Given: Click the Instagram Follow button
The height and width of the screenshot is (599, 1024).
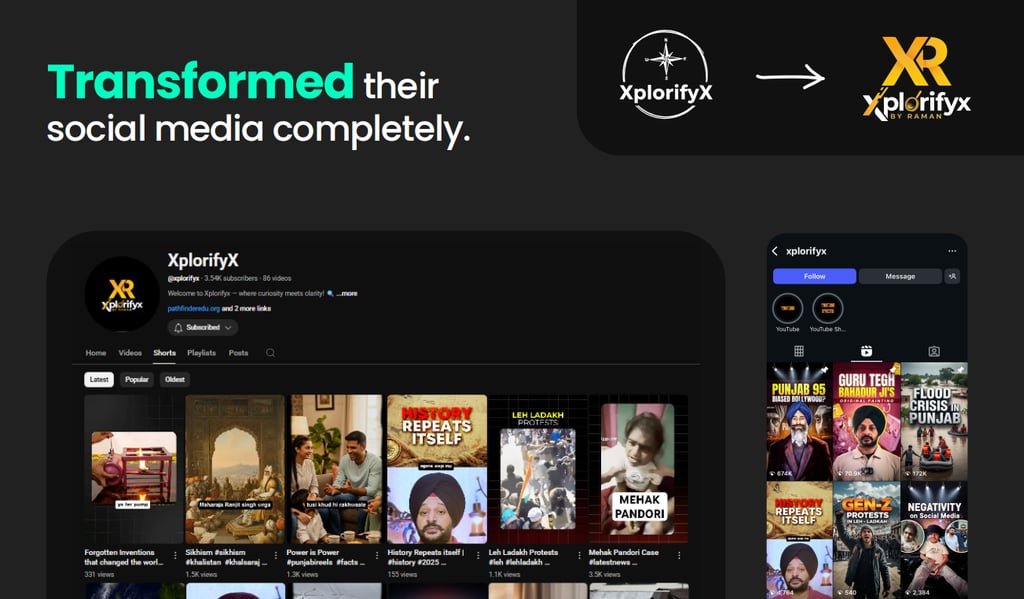Looking at the screenshot, I should click(x=814, y=276).
